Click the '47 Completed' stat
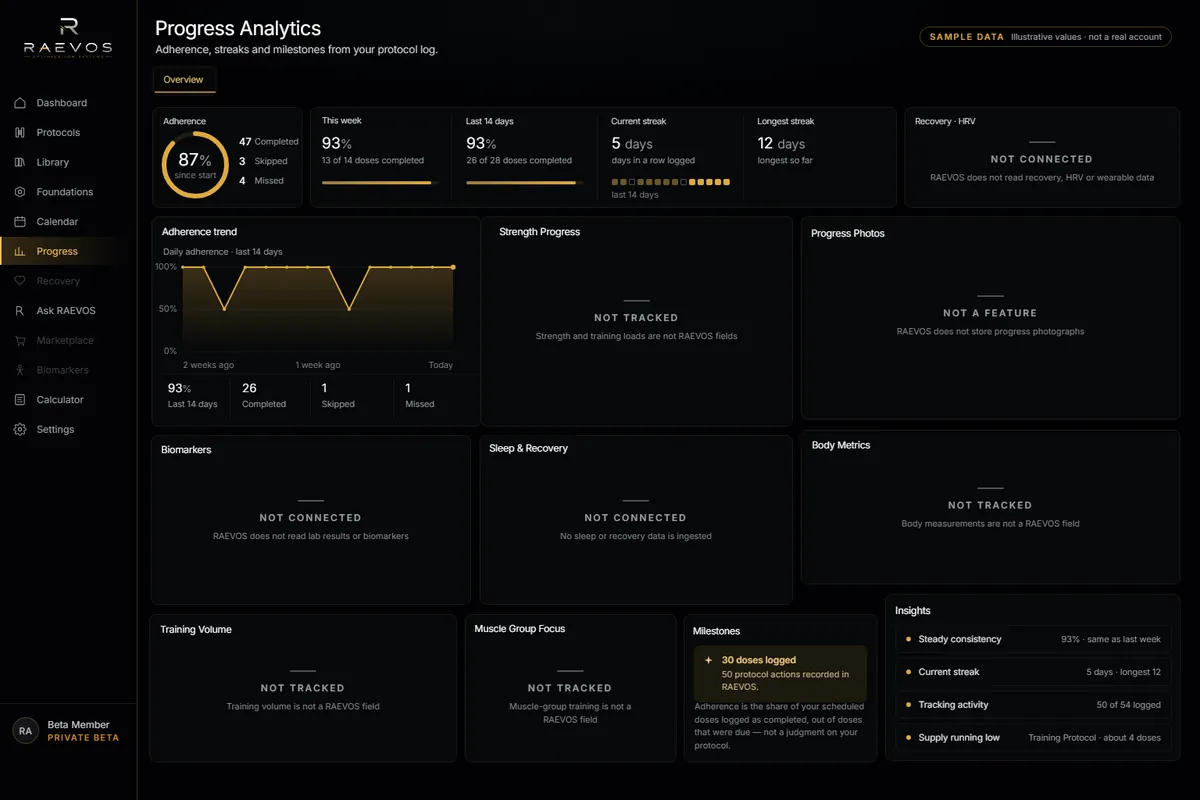This screenshot has width=1200, height=800. tap(268, 142)
